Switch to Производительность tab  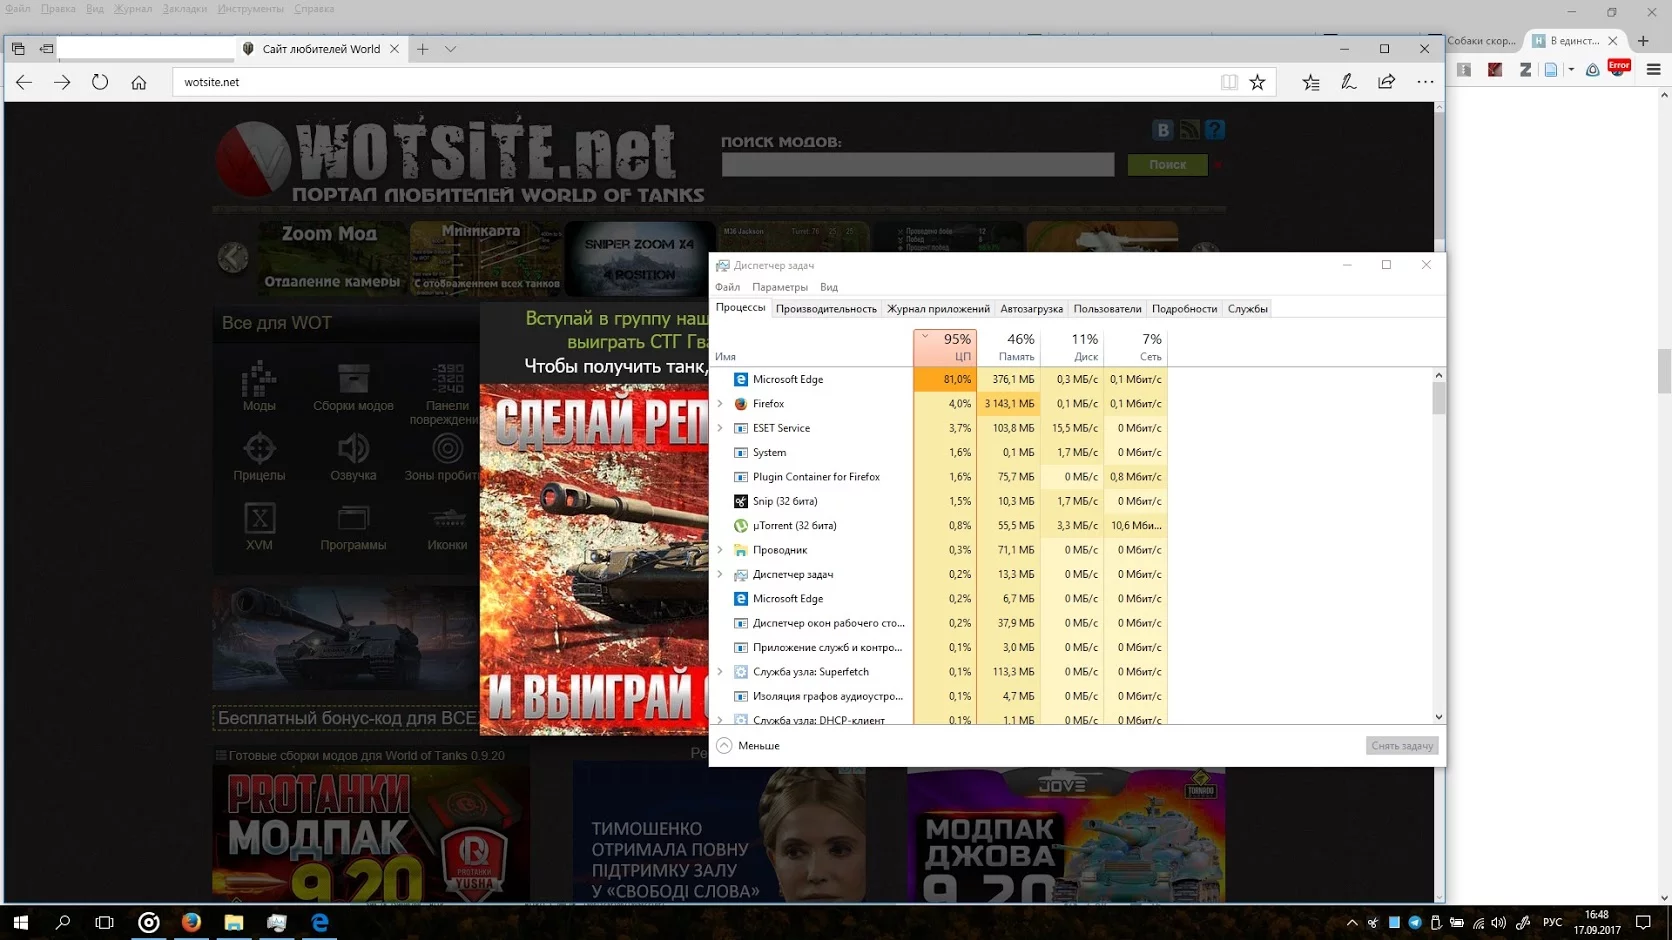(x=826, y=309)
